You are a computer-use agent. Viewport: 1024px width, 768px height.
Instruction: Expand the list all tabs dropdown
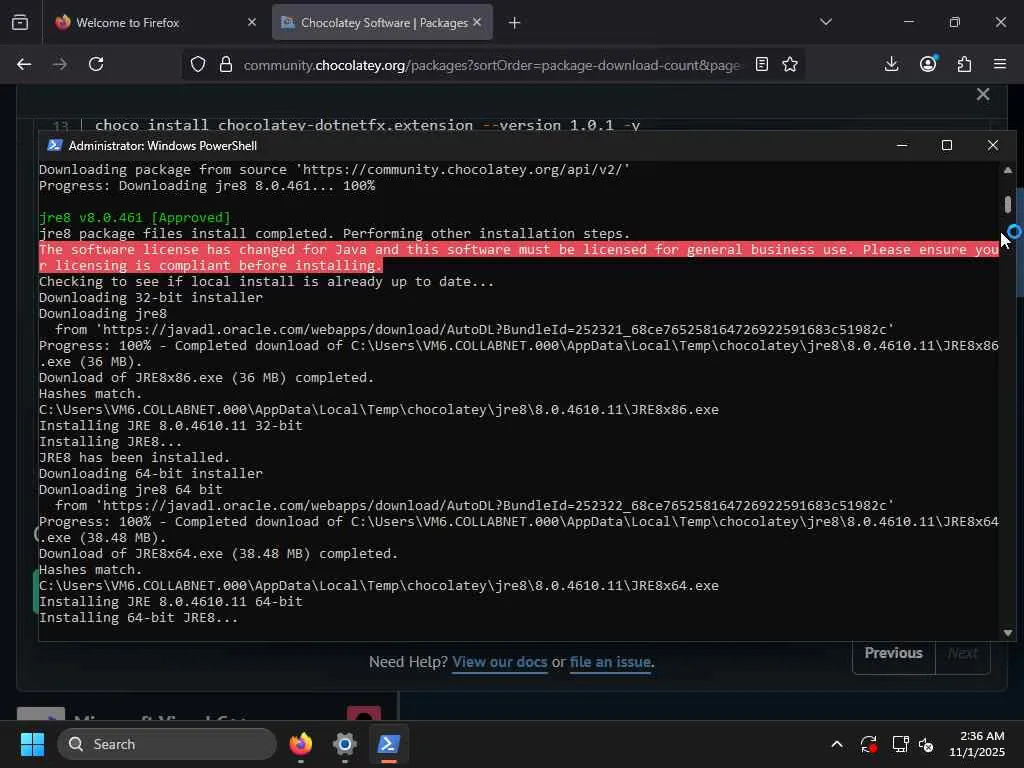click(x=826, y=22)
